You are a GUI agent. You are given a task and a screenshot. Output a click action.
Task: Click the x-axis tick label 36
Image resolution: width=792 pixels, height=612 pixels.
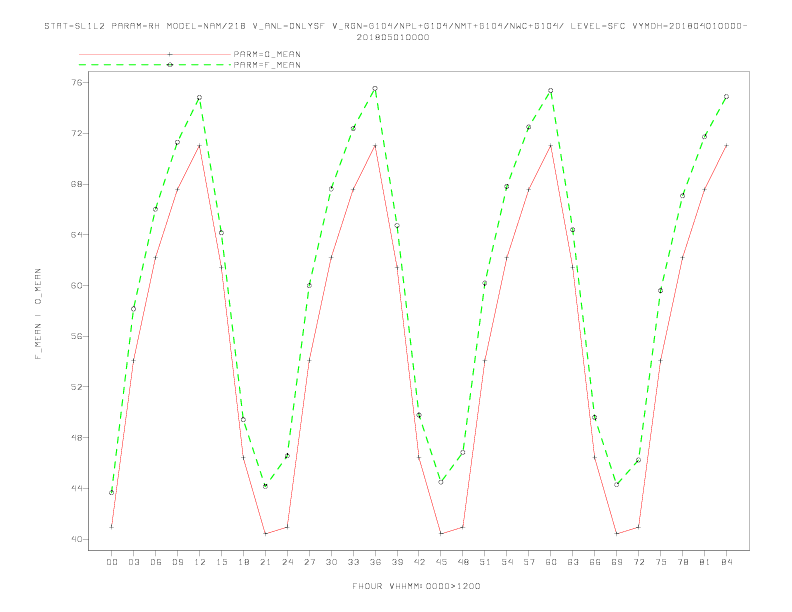pos(375,562)
